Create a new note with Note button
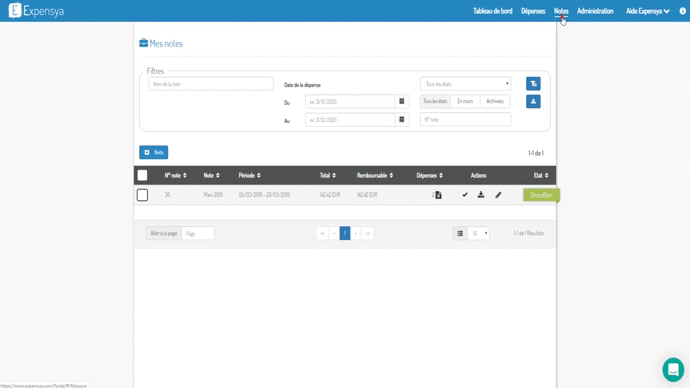The height and width of the screenshot is (388, 690). coord(154,152)
